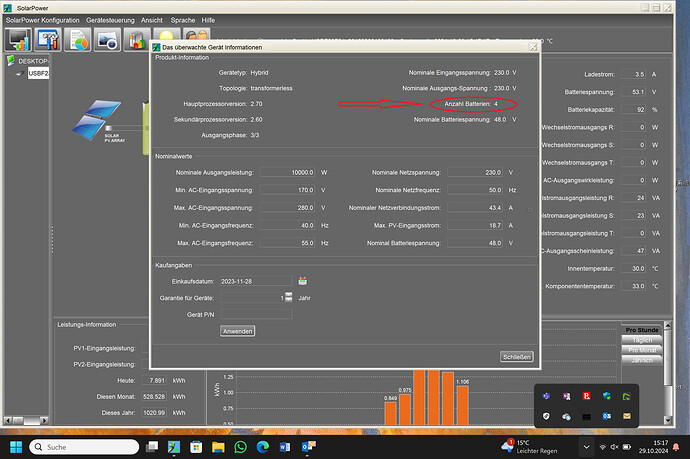Open the Gerätesteuerung menu

110,20
